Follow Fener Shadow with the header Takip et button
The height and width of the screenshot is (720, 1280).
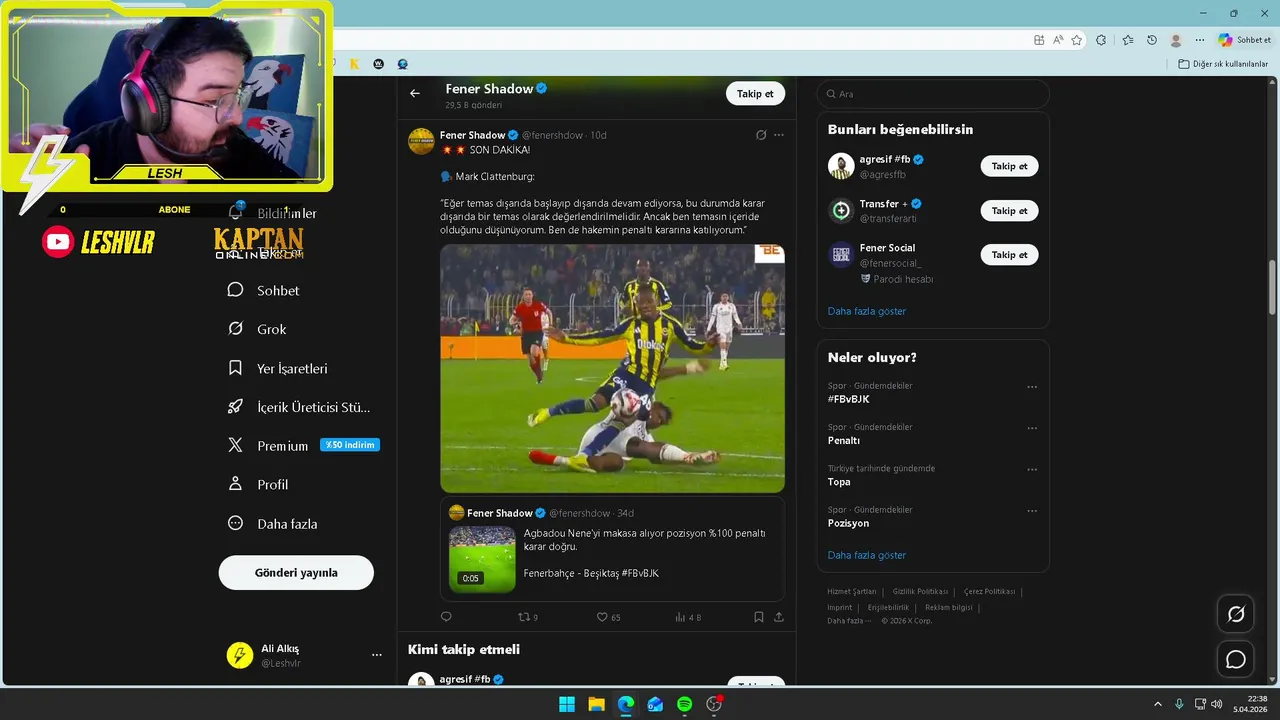click(x=755, y=93)
